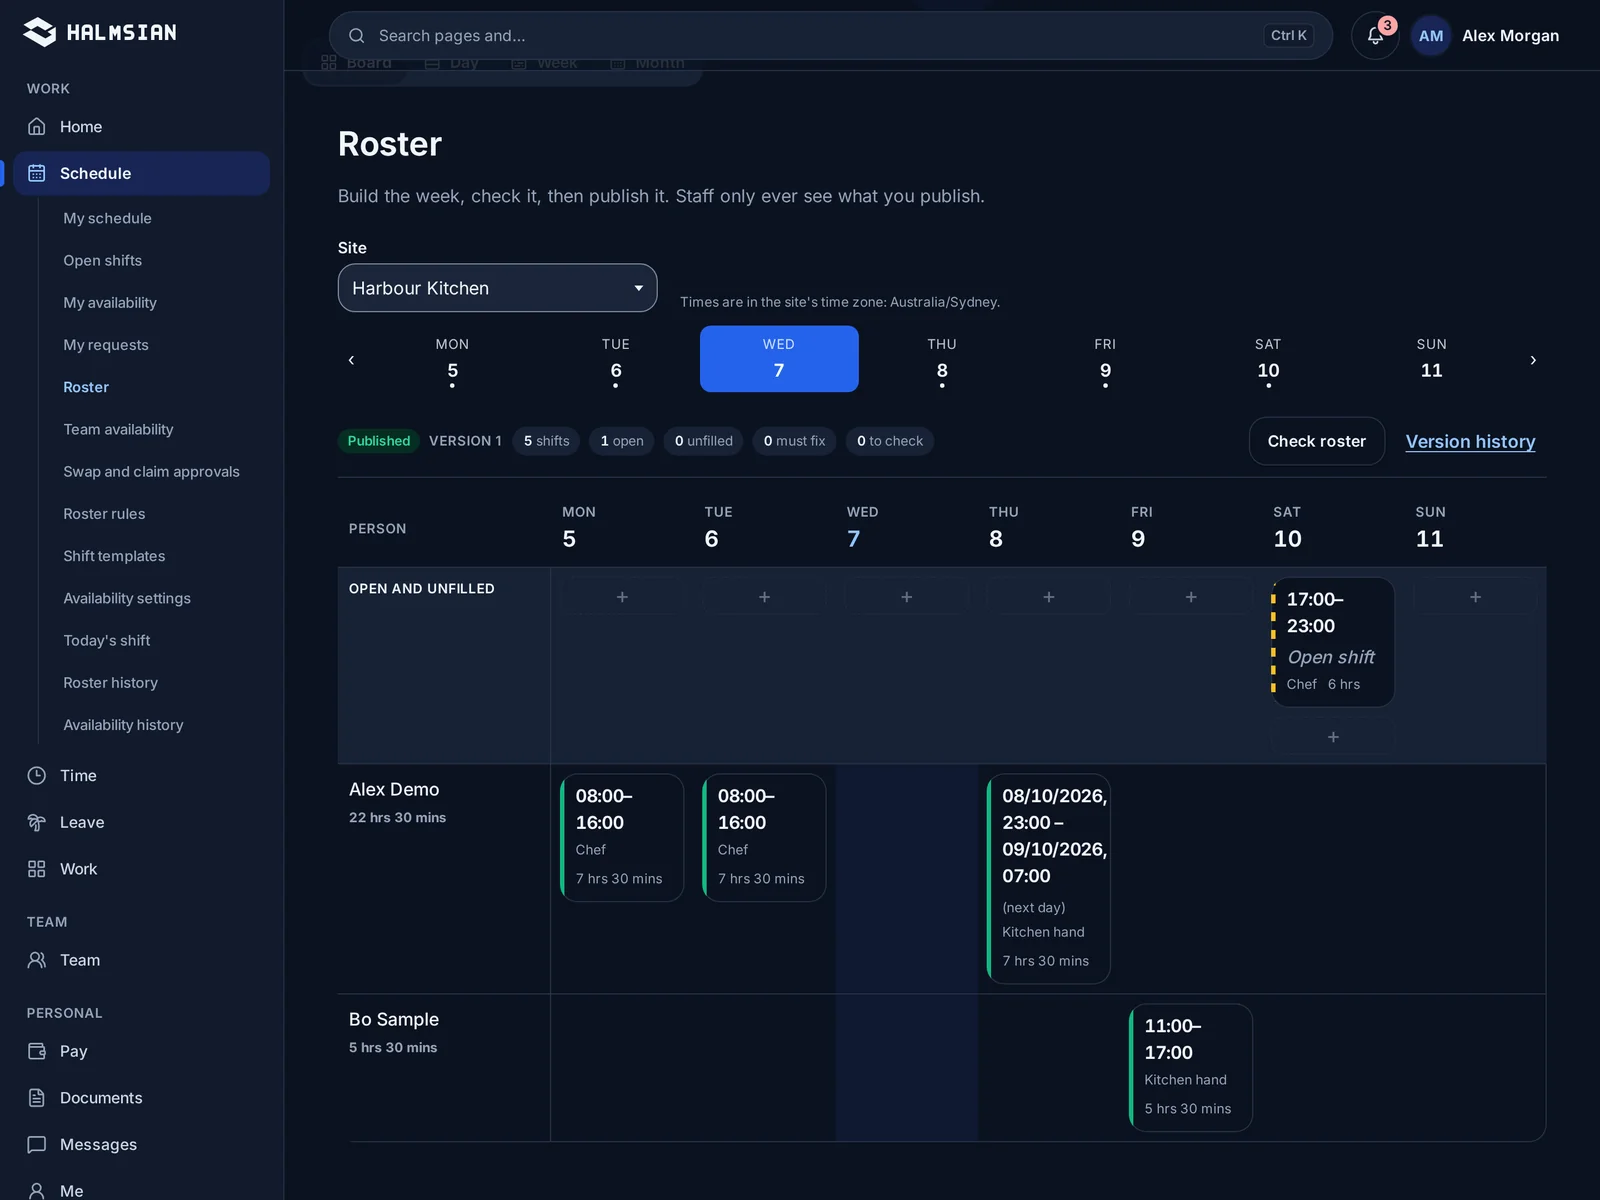Click the 0 must fix chip
Image resolution: width=1600 pixels, height=1200 pixels.
[795, 441]
